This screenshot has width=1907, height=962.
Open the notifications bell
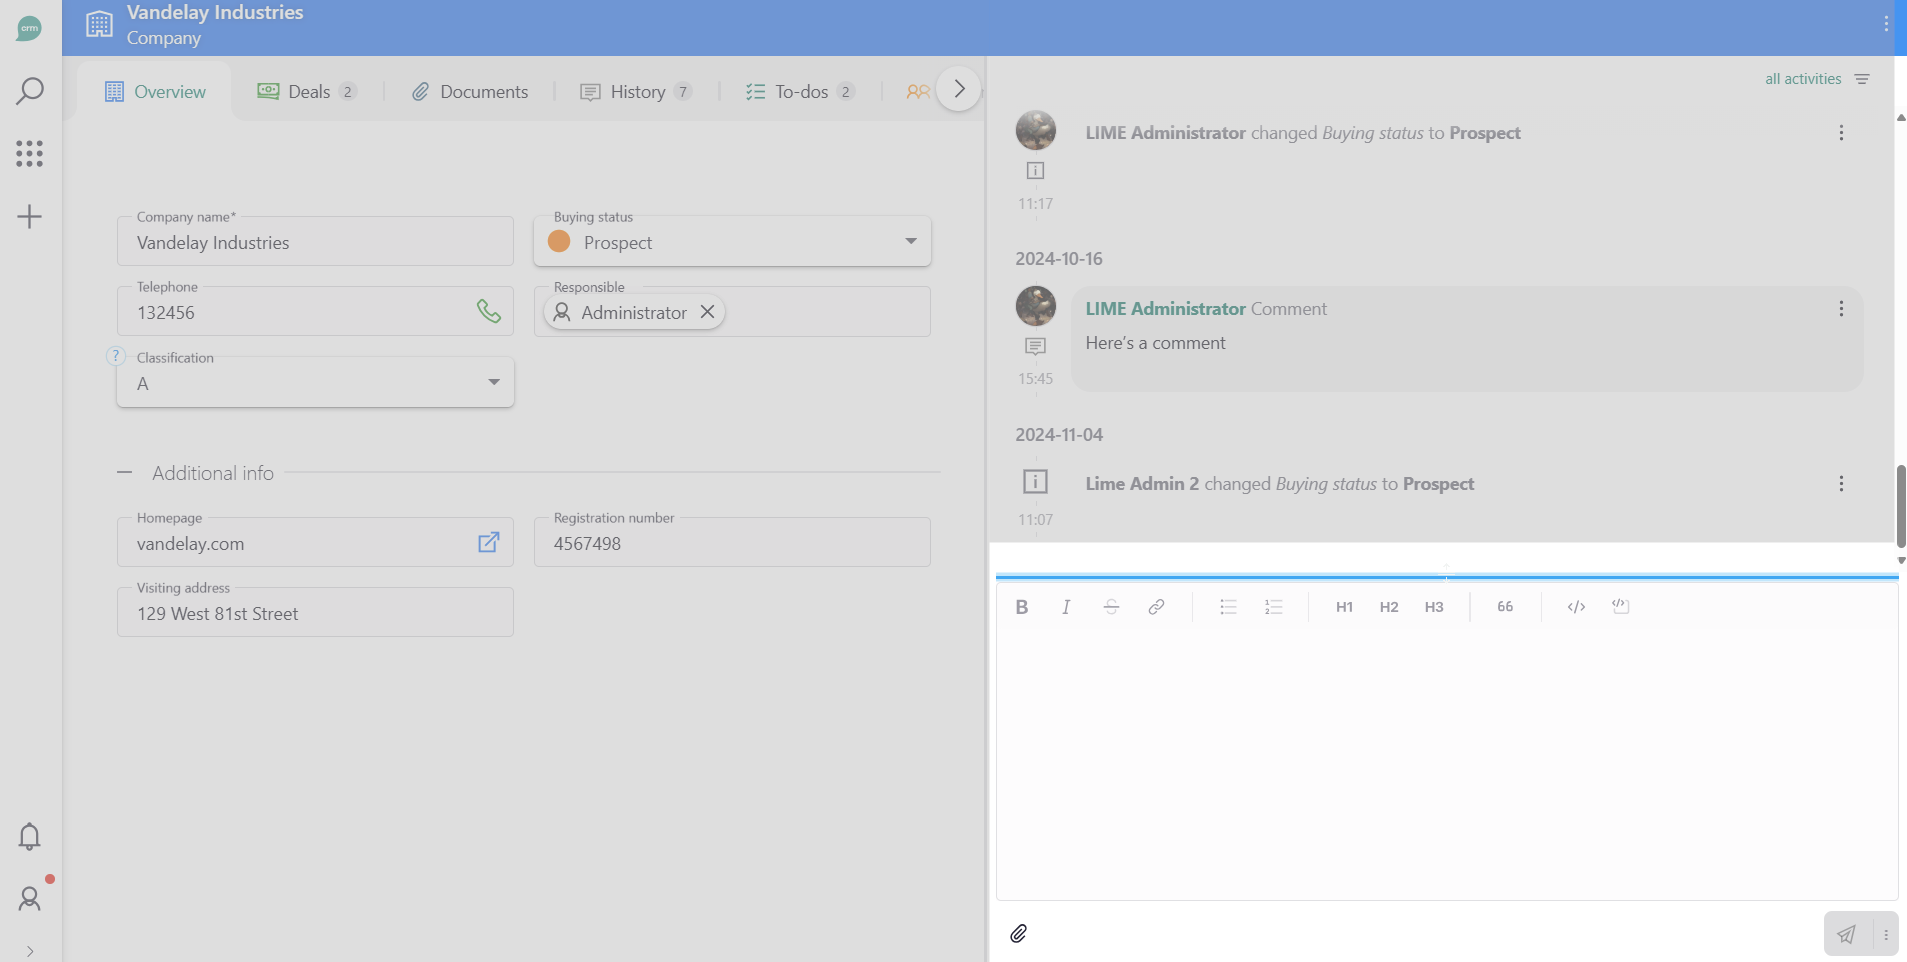click(x=30, y=836)
